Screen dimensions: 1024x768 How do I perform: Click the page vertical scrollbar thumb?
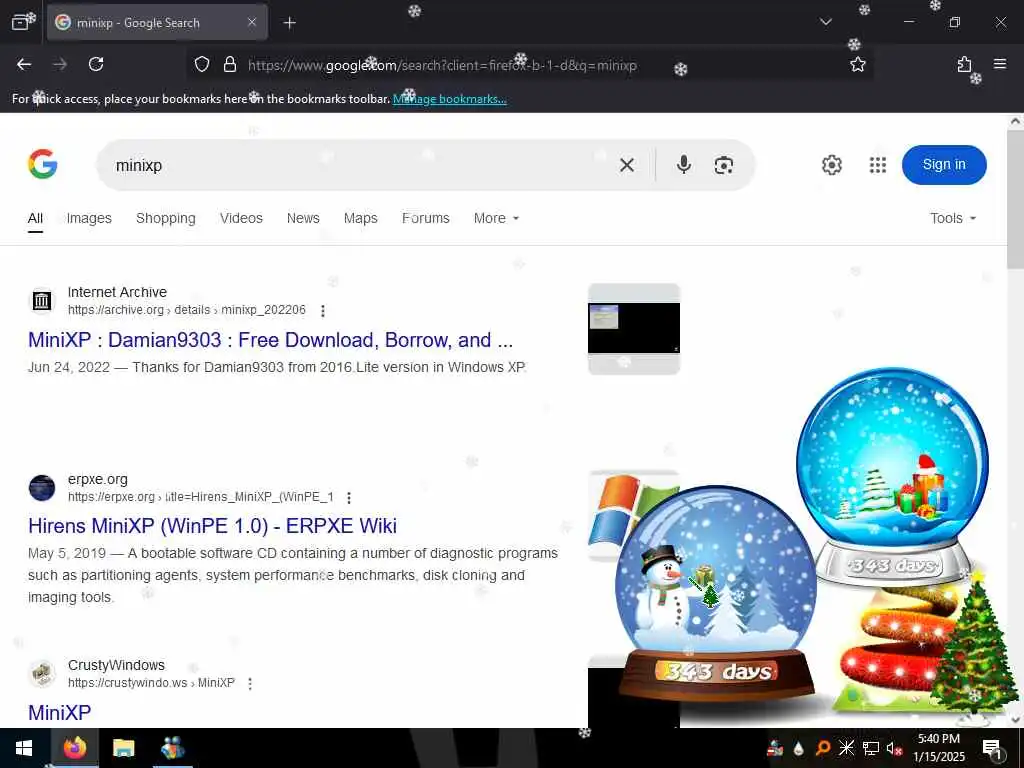[1015, 199]
